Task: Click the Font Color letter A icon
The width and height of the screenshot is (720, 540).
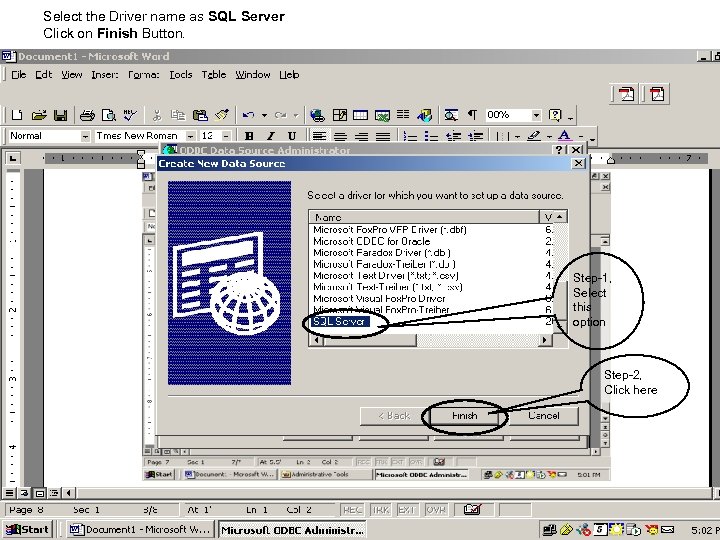Action: pos(564,136)
